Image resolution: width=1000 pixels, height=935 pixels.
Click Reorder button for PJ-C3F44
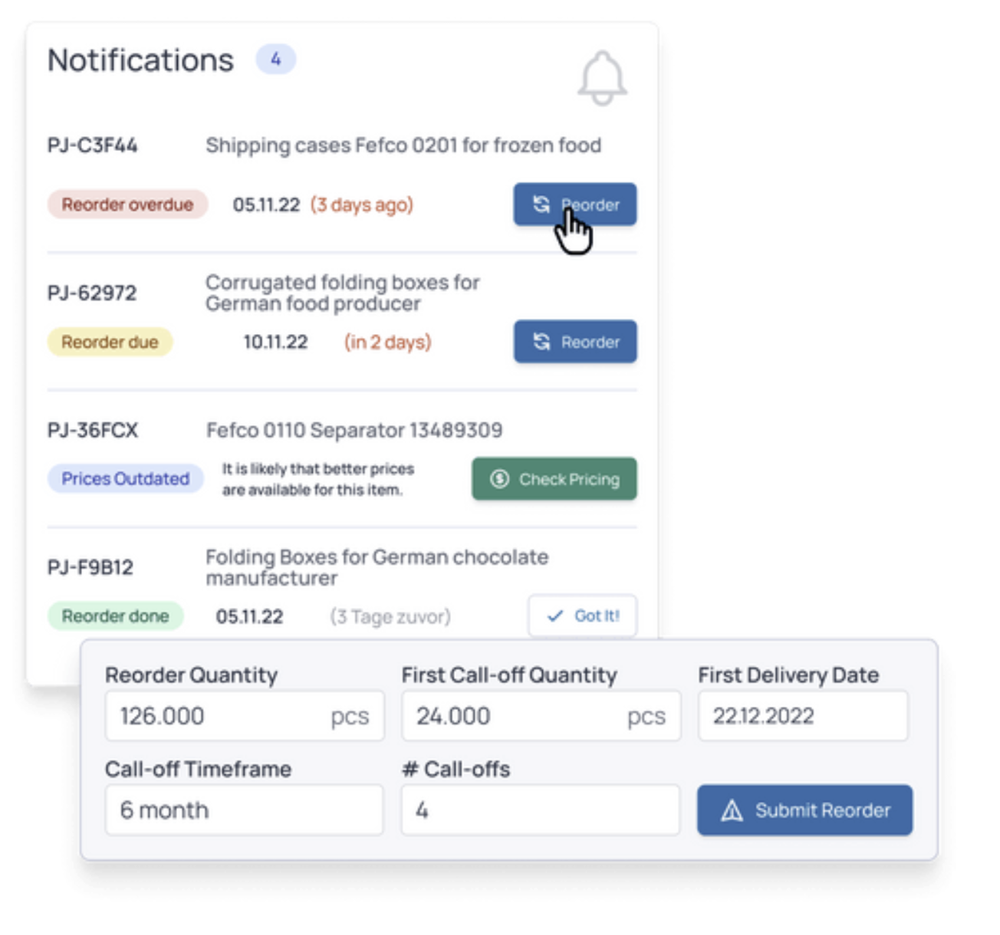click(x=575, y=204)
